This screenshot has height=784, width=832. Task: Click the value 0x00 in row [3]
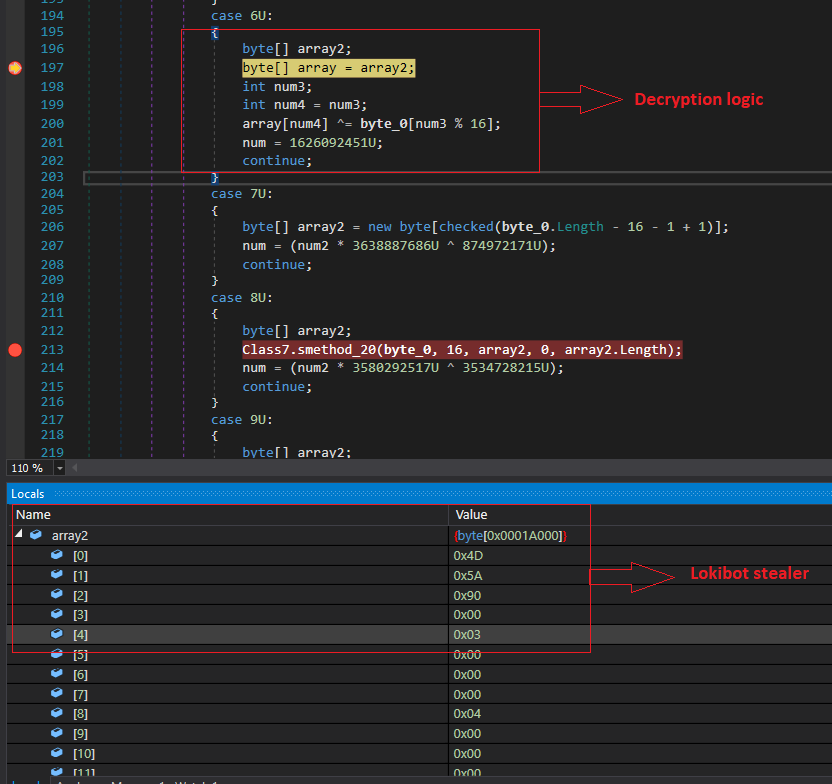pyautogui.click(x=467, y=615)
